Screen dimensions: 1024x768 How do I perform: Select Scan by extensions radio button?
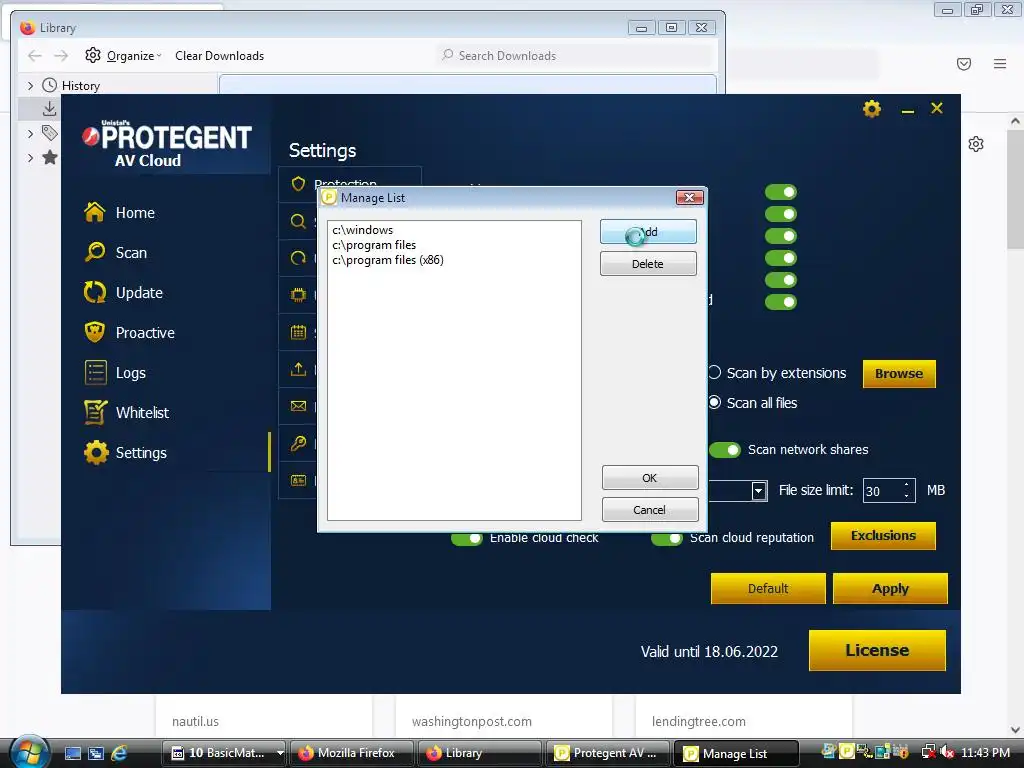(x=714, y=372)
